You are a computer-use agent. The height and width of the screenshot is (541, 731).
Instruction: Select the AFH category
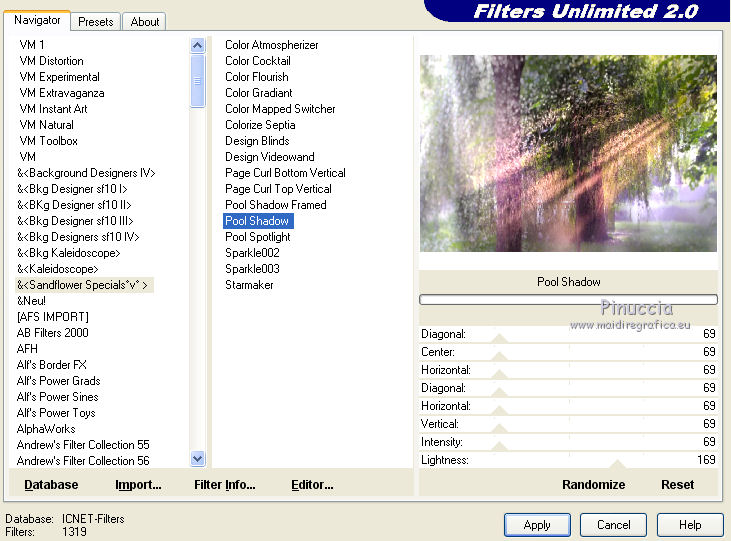[27, 349]
